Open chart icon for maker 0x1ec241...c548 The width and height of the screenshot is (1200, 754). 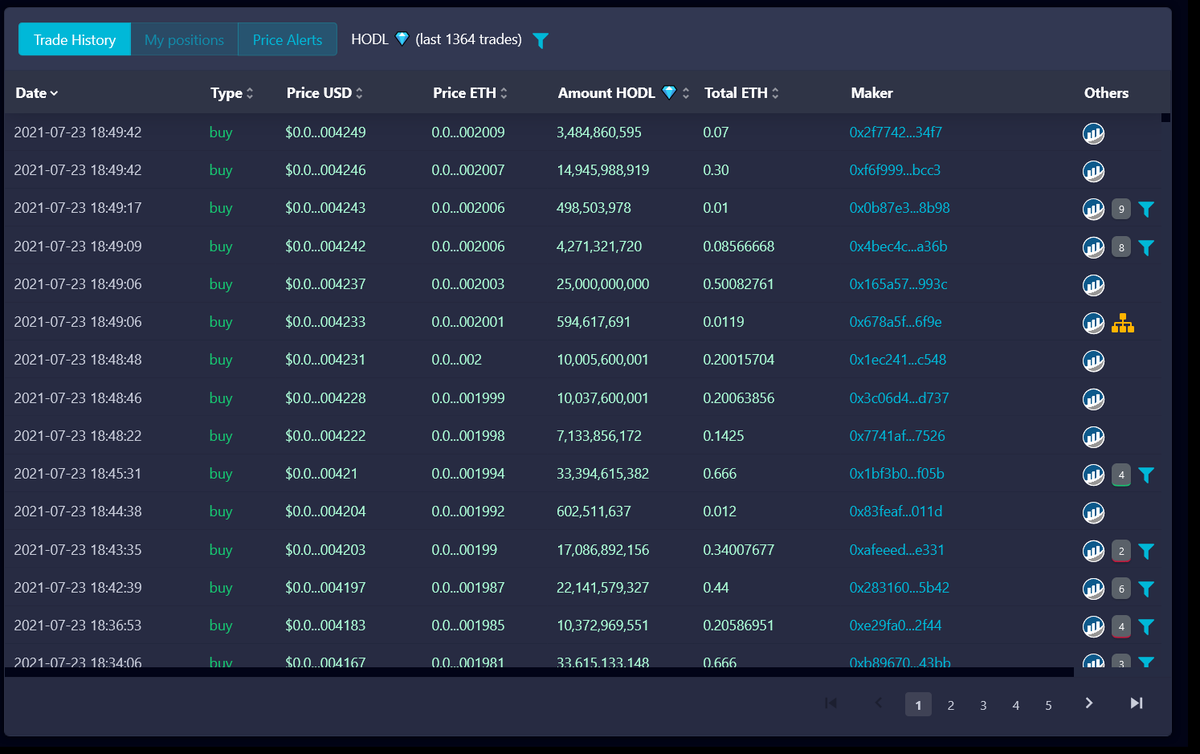[x=1094, y=361]
